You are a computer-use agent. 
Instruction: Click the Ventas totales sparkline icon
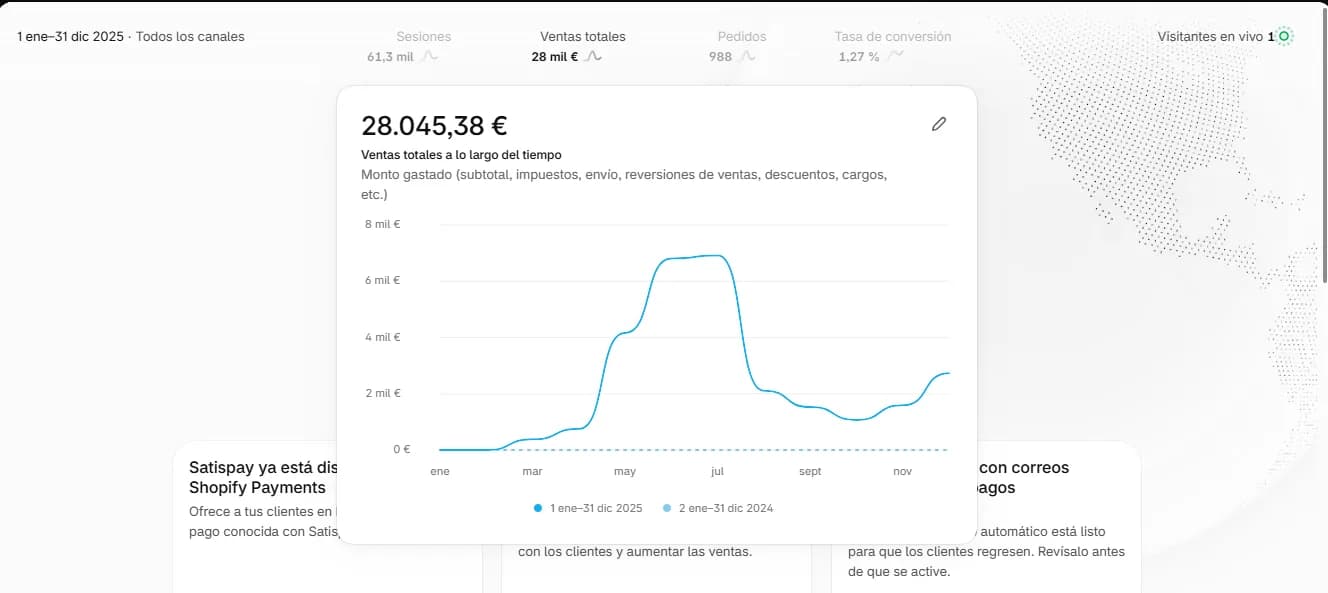click(593, 57)
